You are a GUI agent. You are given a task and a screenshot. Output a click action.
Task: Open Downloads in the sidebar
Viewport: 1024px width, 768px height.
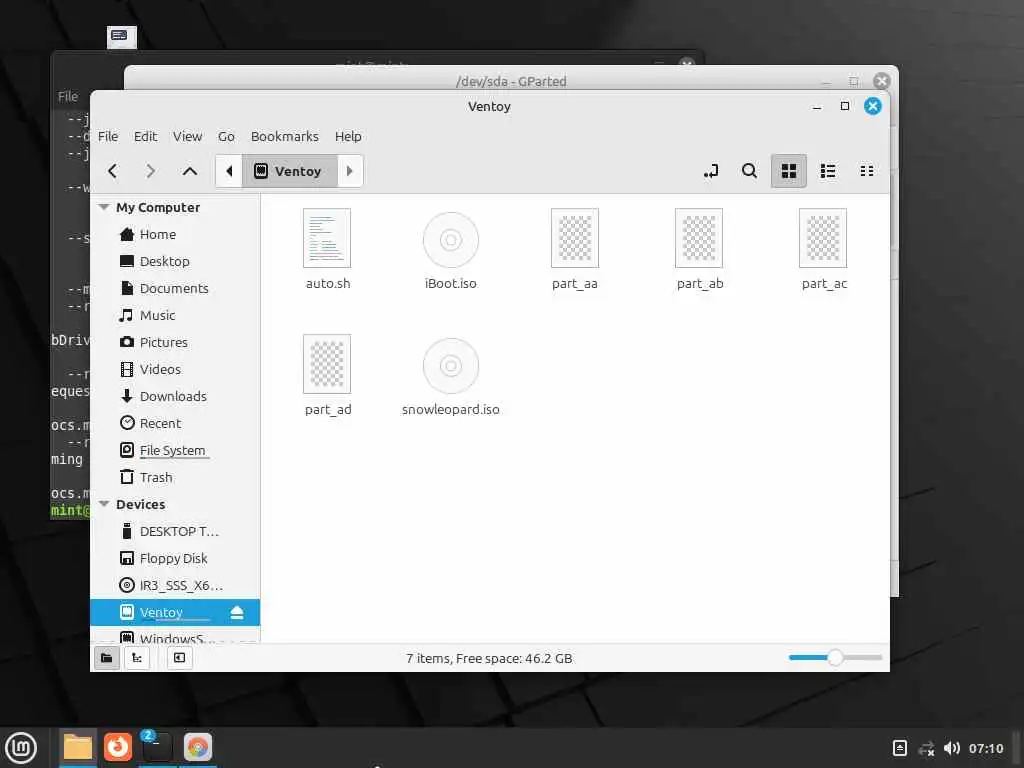tap(175, 396)
